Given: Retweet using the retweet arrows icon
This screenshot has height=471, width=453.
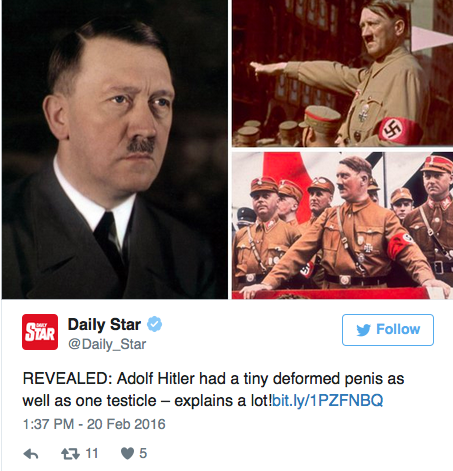Looking at the screenshot, I should point(70,454).
